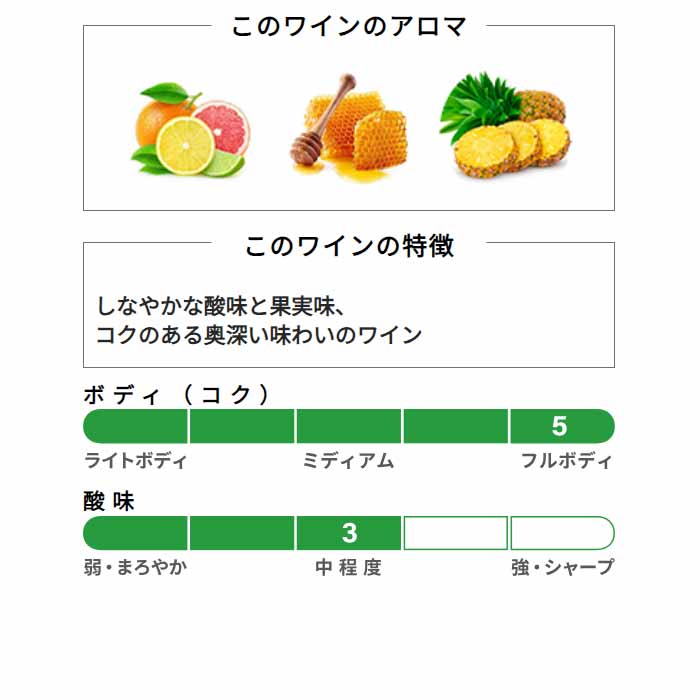Image resolution: width=700 pixels, height=700 pixels.
Task: Click the middle segment of body bar
Action: point(349,426)
